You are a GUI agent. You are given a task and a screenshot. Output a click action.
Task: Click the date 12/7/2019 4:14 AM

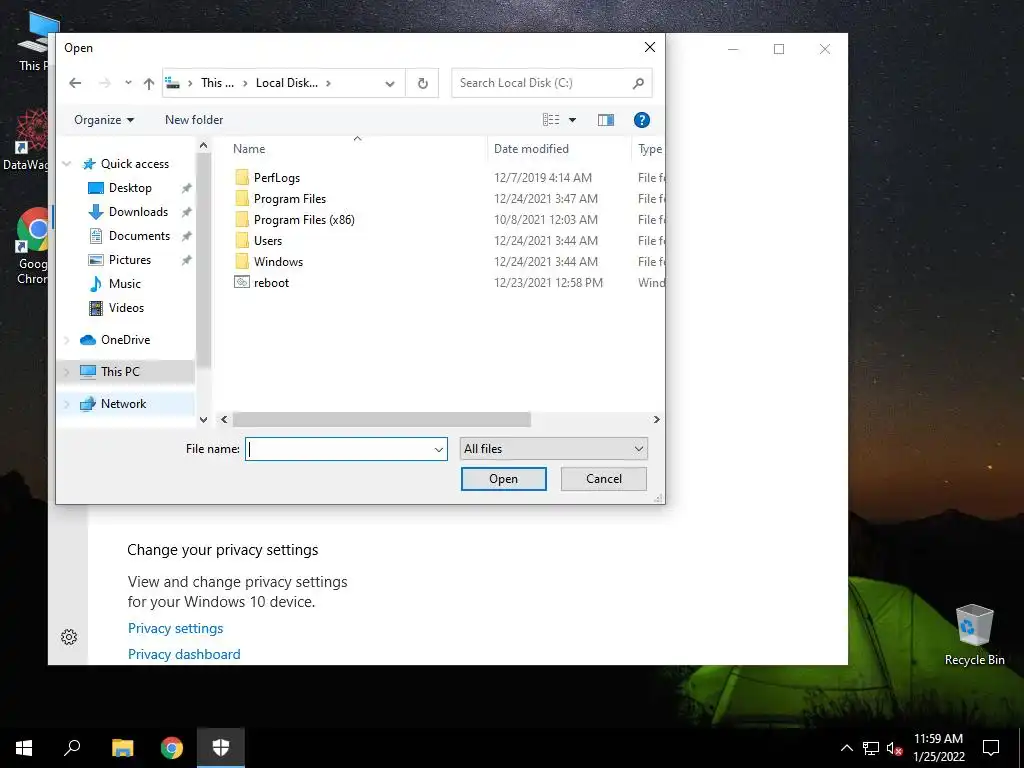point(543,178)
